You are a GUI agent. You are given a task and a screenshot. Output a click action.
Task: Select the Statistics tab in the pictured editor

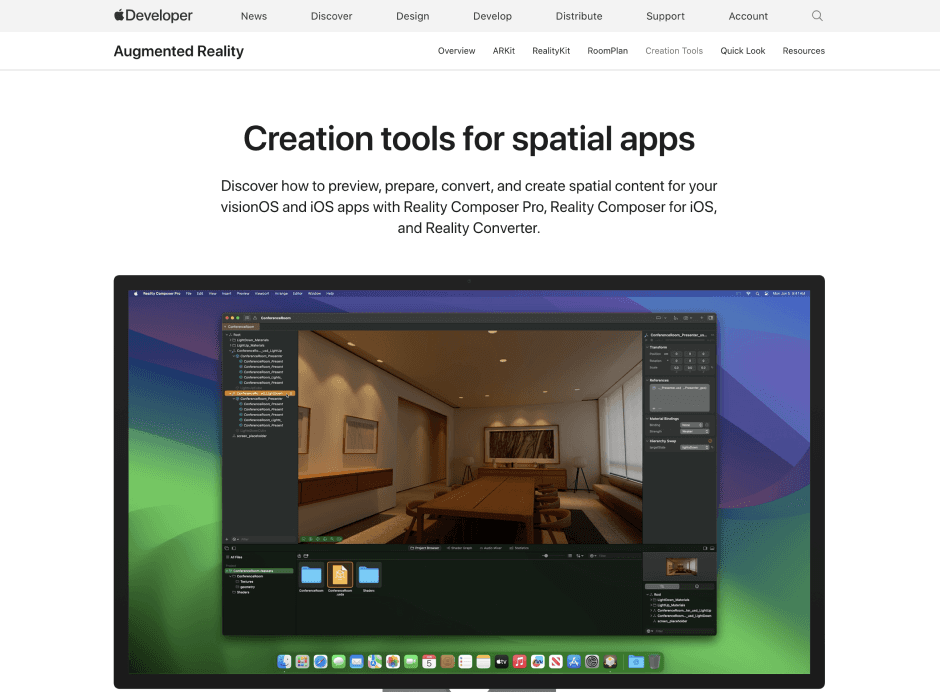[x=519, y=548]
